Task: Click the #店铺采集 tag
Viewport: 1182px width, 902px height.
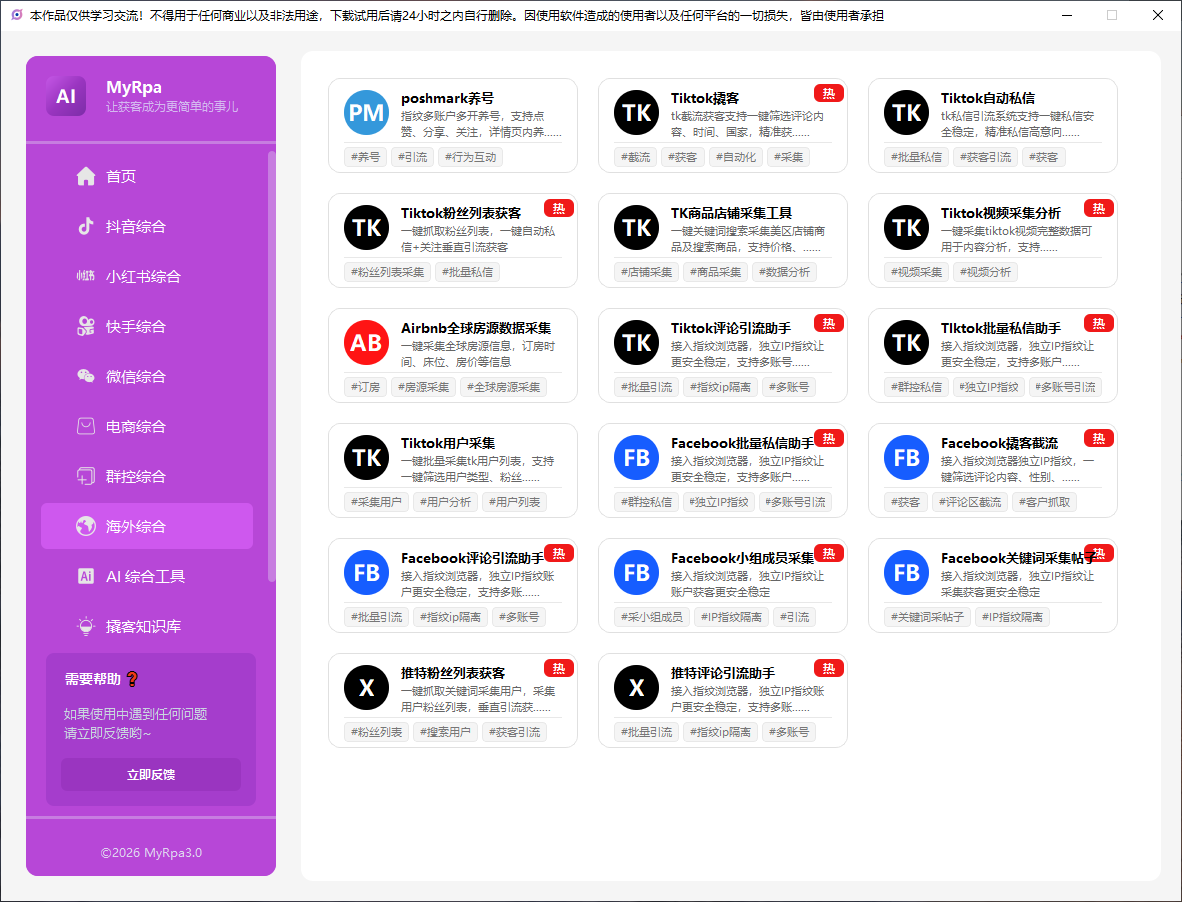Action: coord(646,272)
